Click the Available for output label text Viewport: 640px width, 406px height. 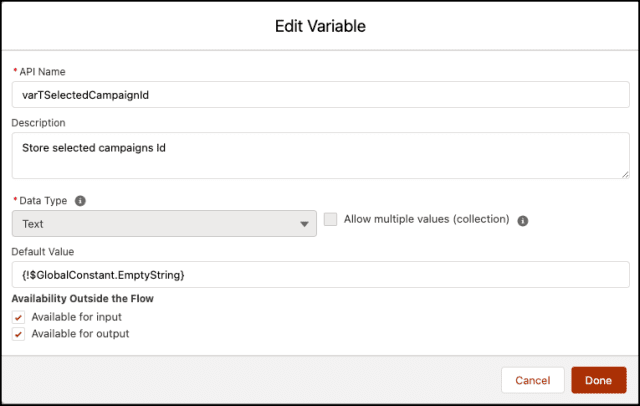(x=81, y=334)
